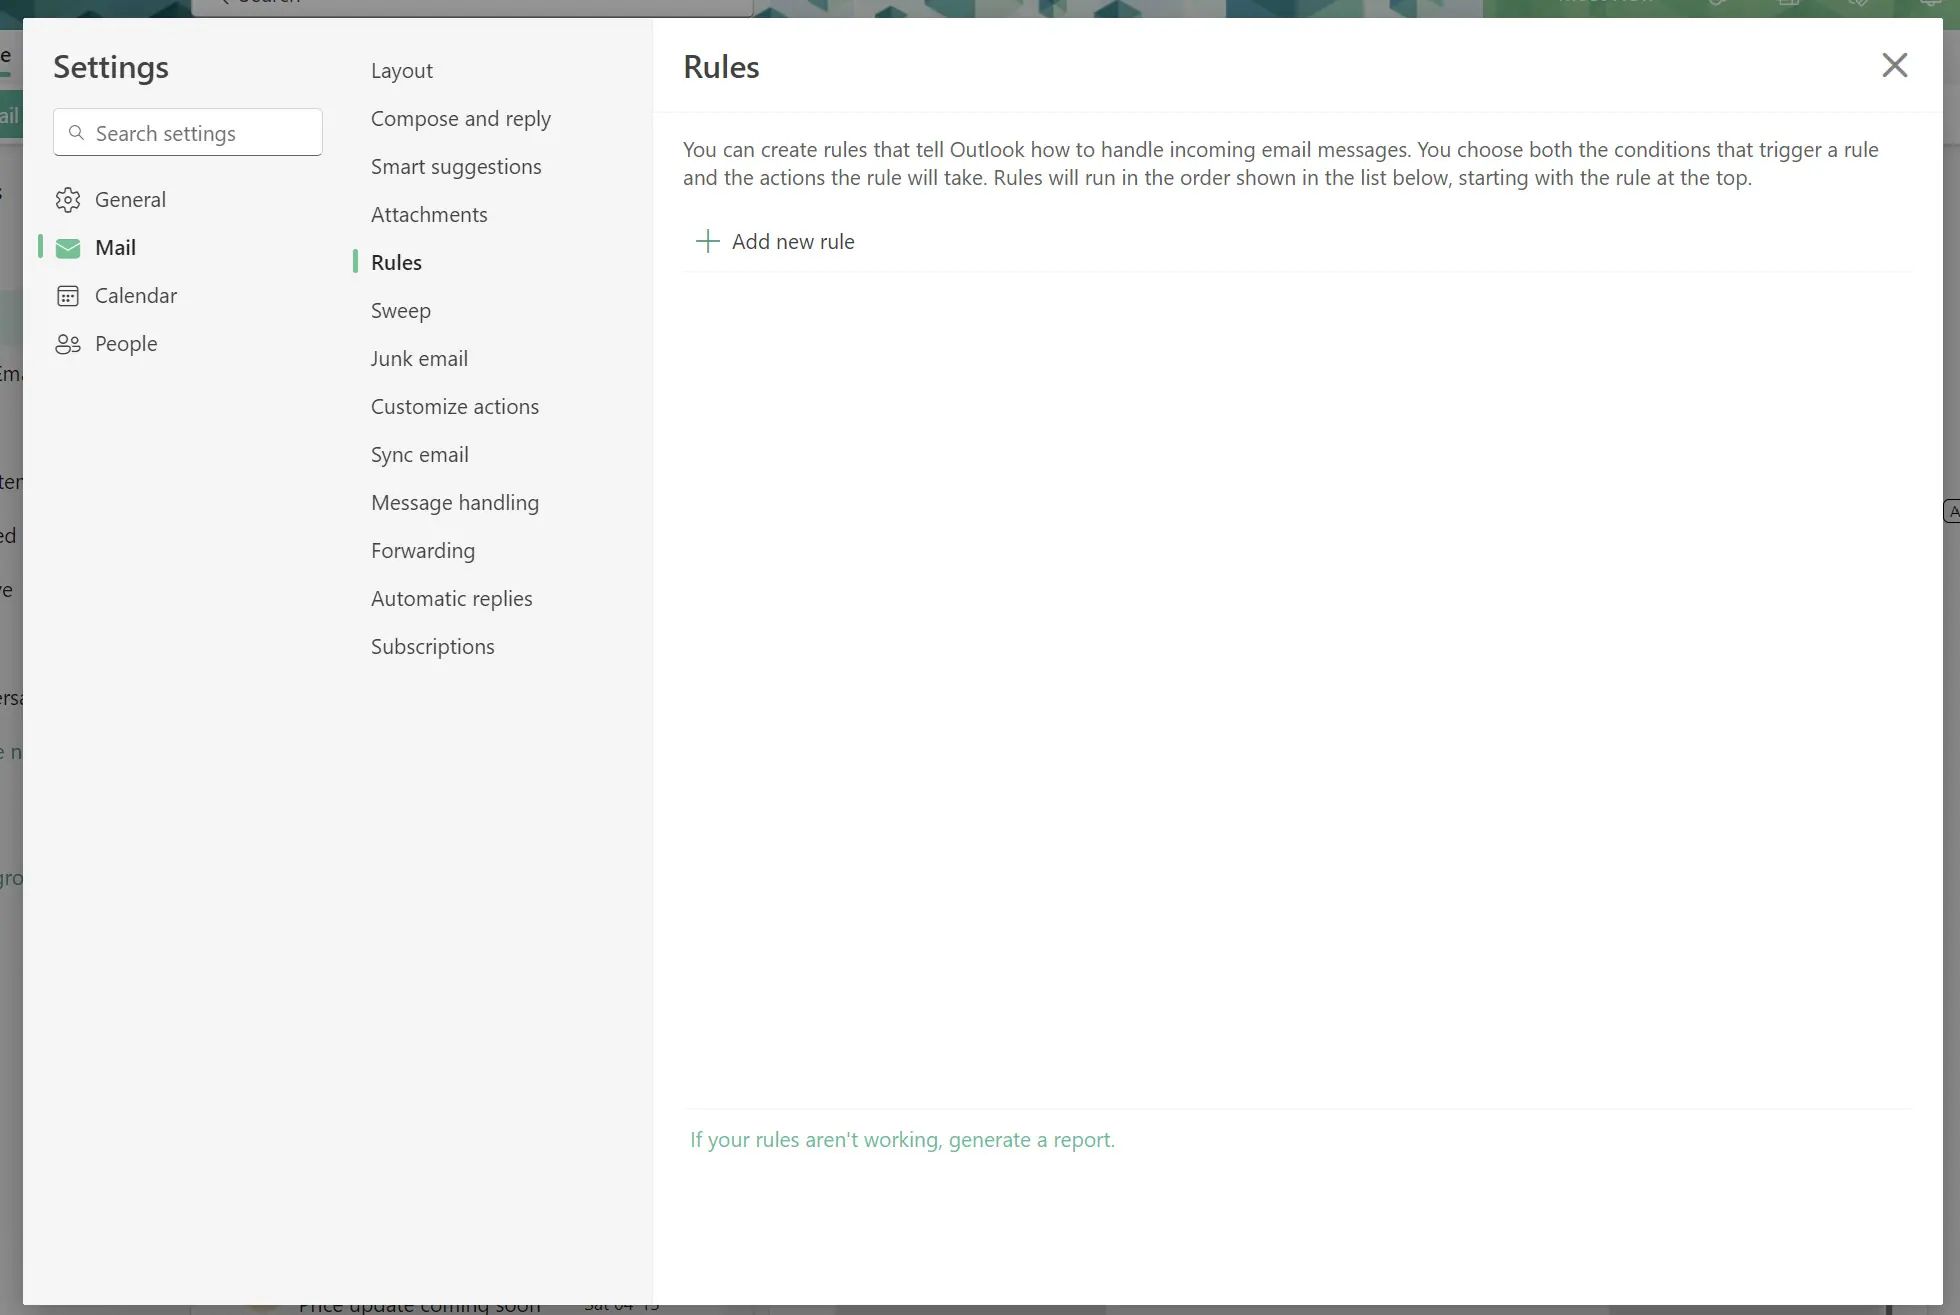Click the Calendar icon in settings
Screen dimensions: 1960x1315
[x=68, y=296]
